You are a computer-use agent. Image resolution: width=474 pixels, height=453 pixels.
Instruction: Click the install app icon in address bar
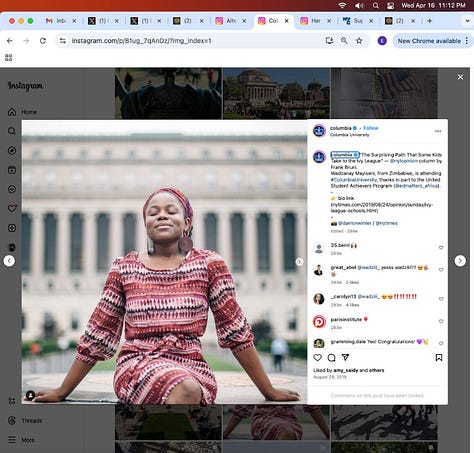click(x=329, y=41)
